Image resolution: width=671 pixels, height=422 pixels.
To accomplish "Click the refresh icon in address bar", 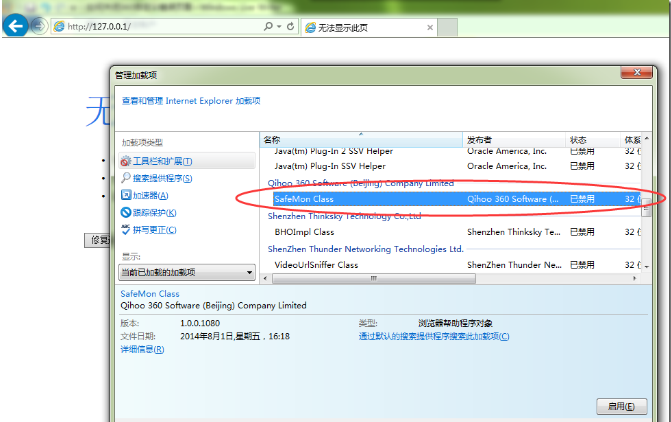I will pyautogui.click(x=291, y=27).
